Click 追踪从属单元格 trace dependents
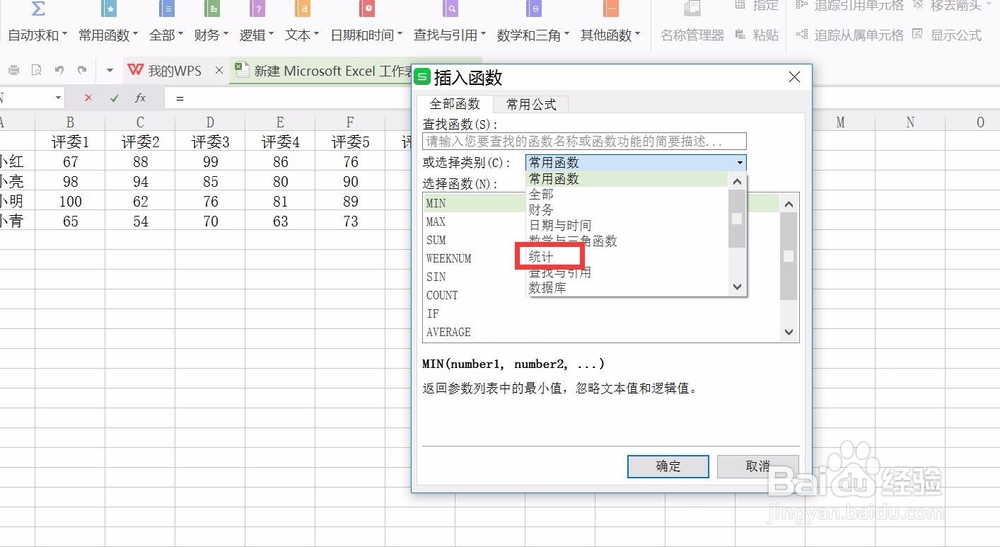1000x547 pixels. (849, 35)
